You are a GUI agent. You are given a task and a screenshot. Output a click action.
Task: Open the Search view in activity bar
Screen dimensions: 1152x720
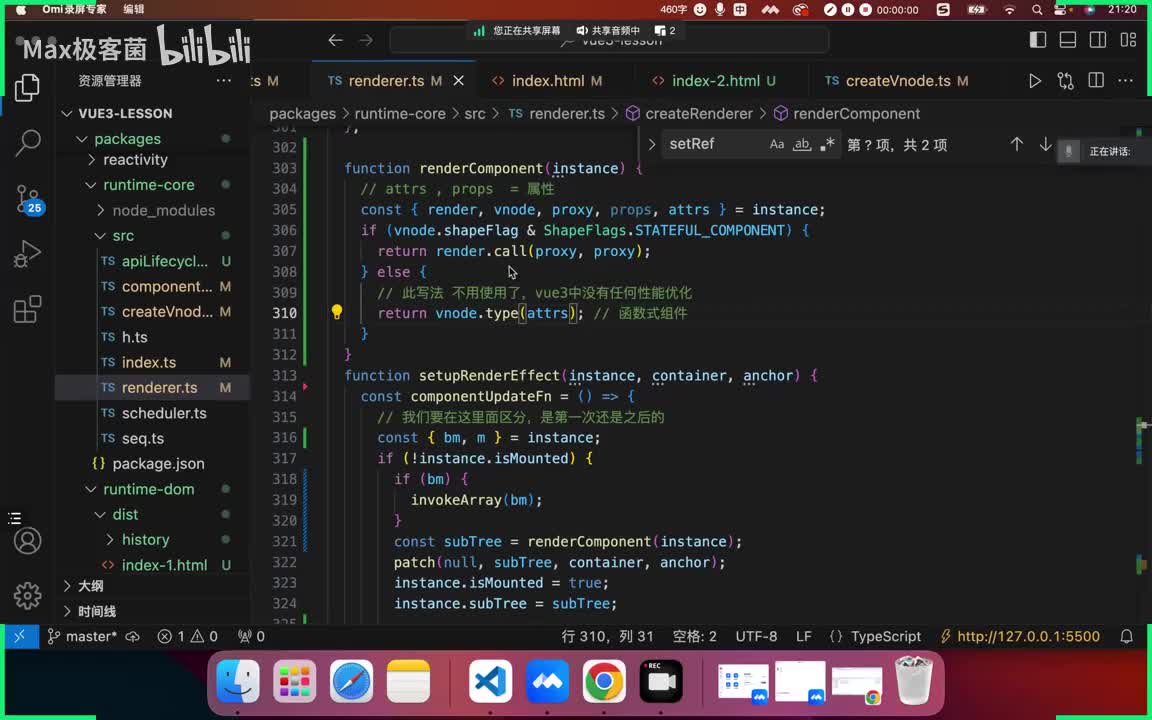pyautogui.click(x=27, y=142)
